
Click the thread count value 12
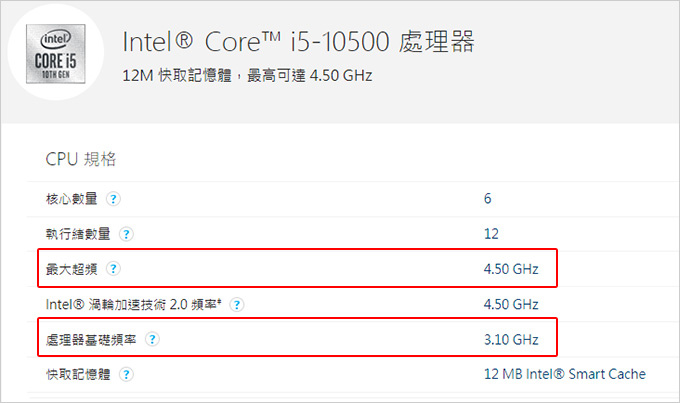point(491,234)
